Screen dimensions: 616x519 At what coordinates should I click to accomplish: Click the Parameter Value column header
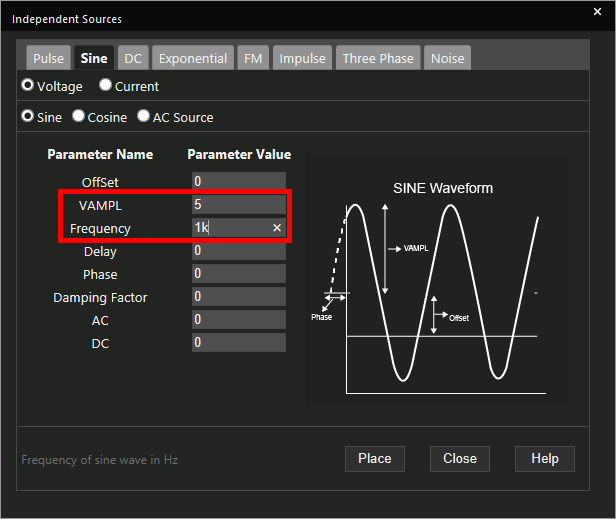[239, 154]
